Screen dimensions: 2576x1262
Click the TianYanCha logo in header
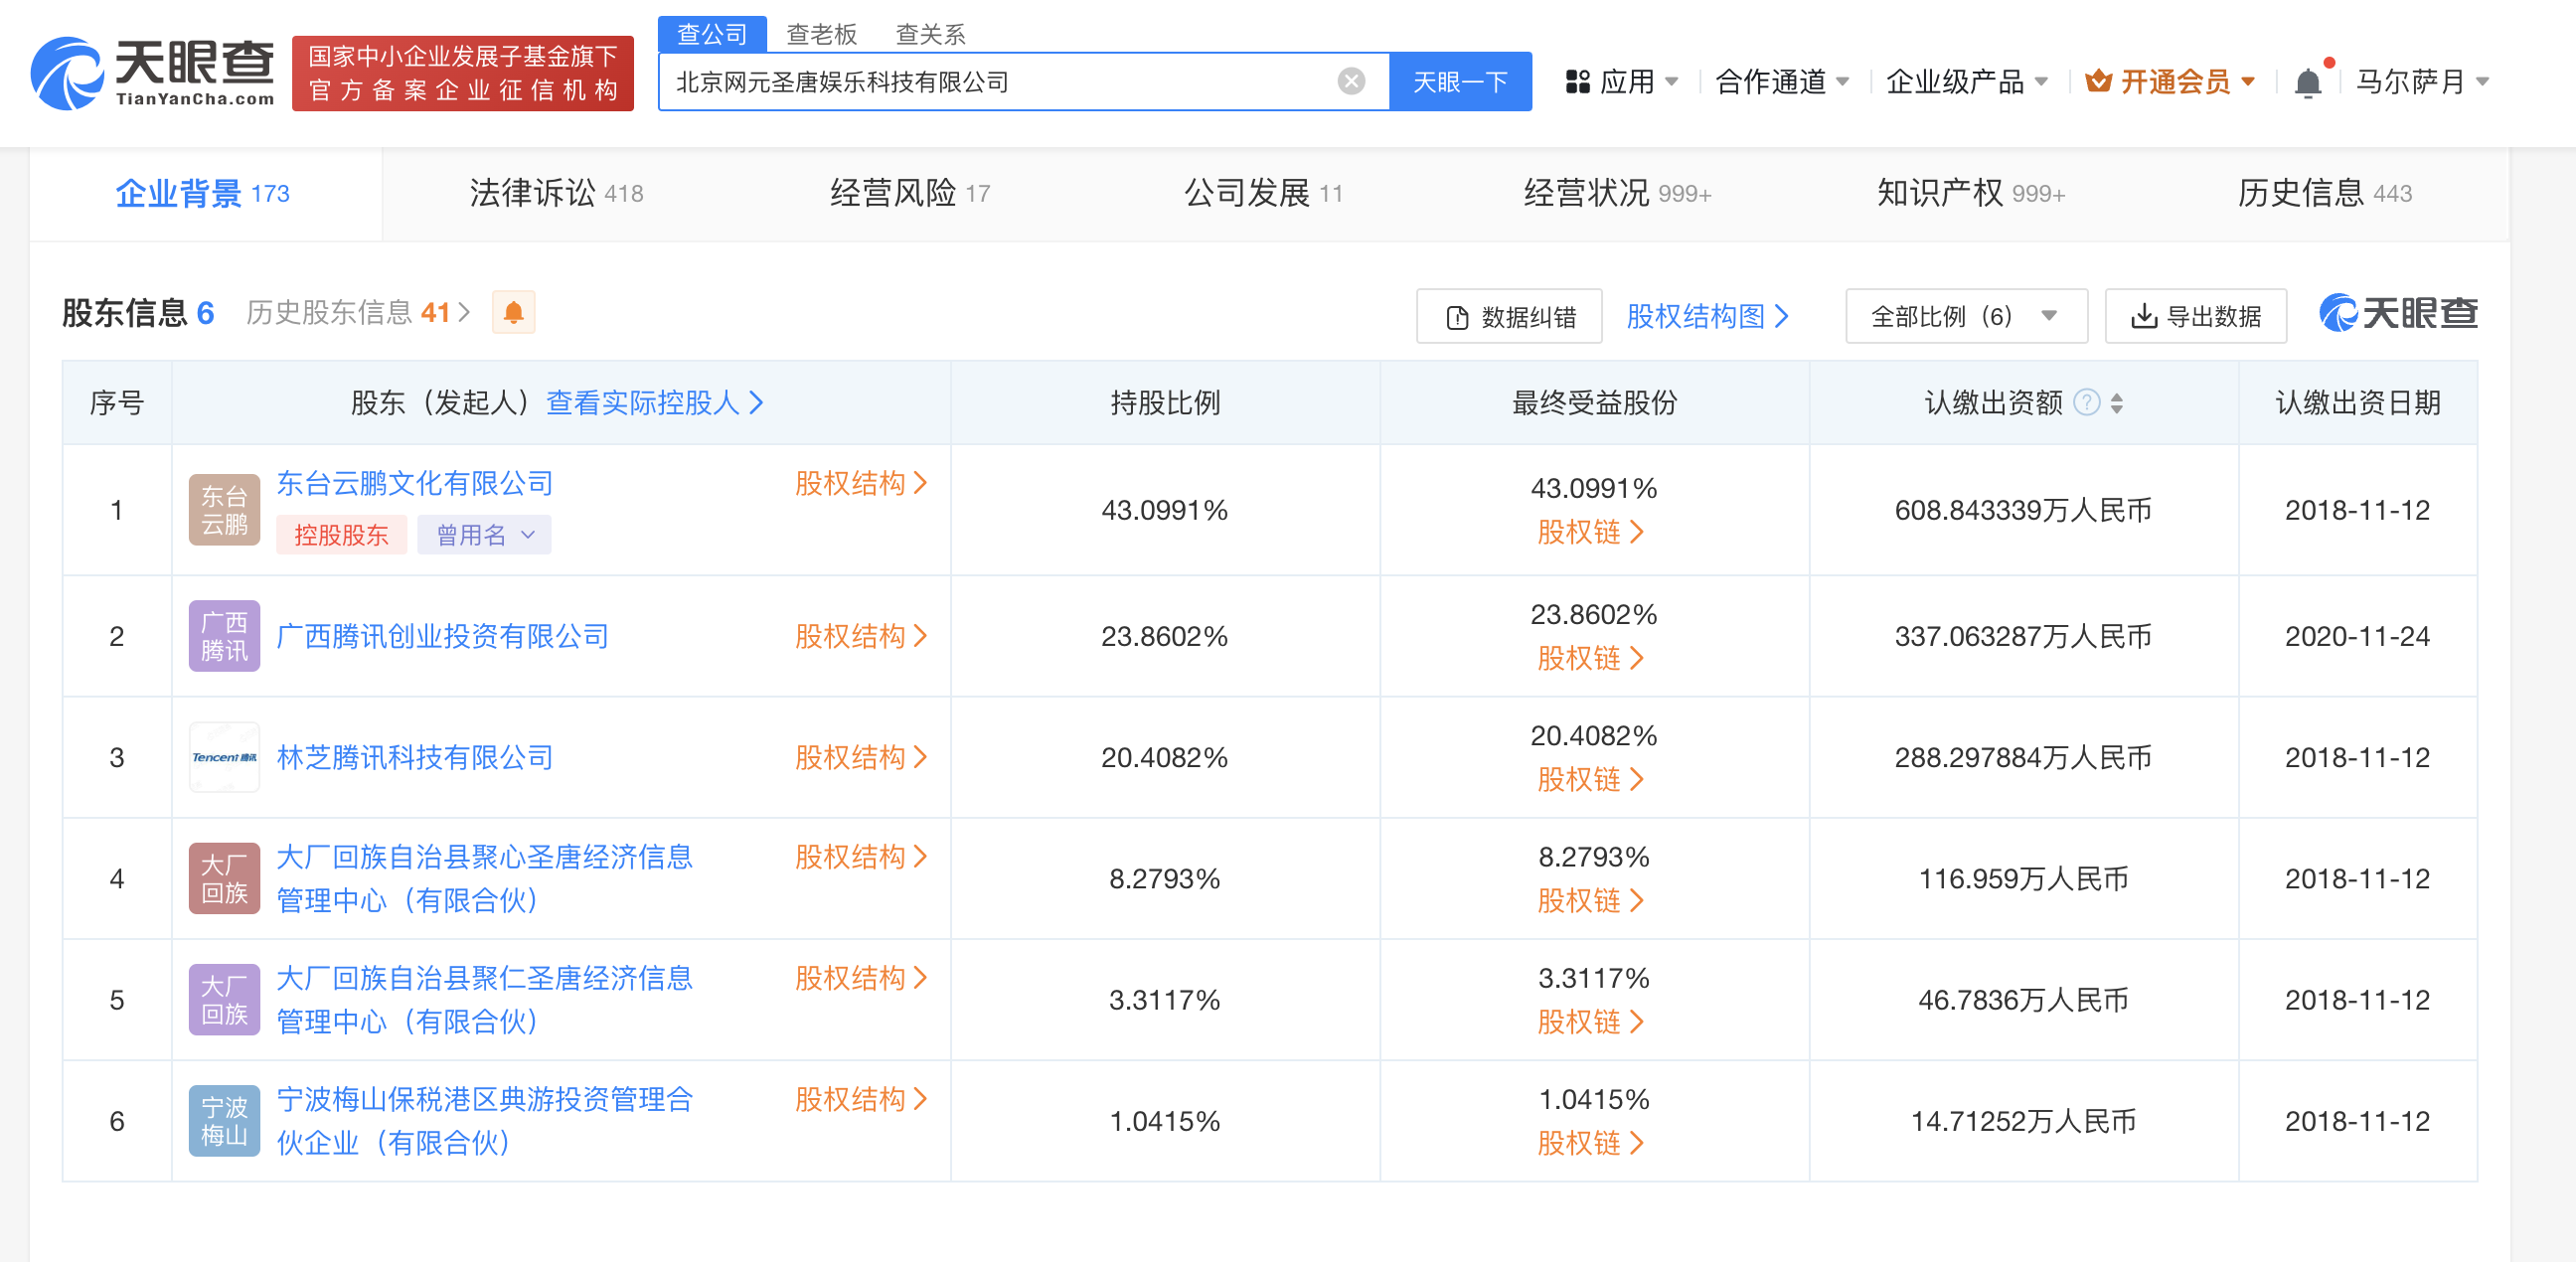point(153,73)
